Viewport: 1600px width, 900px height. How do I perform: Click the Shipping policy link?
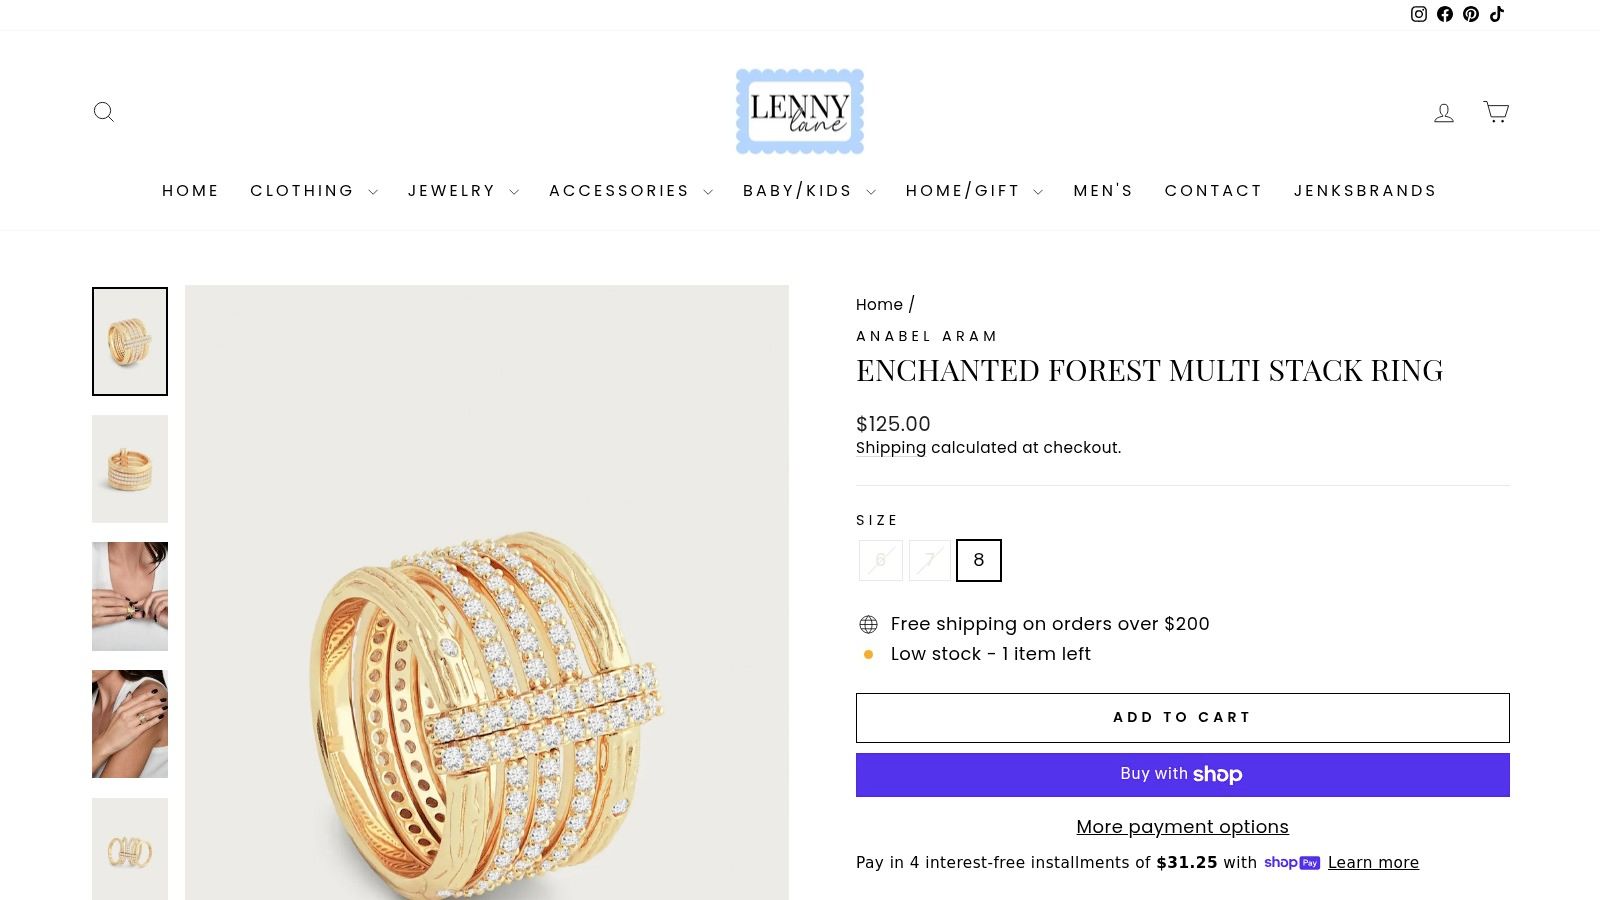tap(891, 448)
